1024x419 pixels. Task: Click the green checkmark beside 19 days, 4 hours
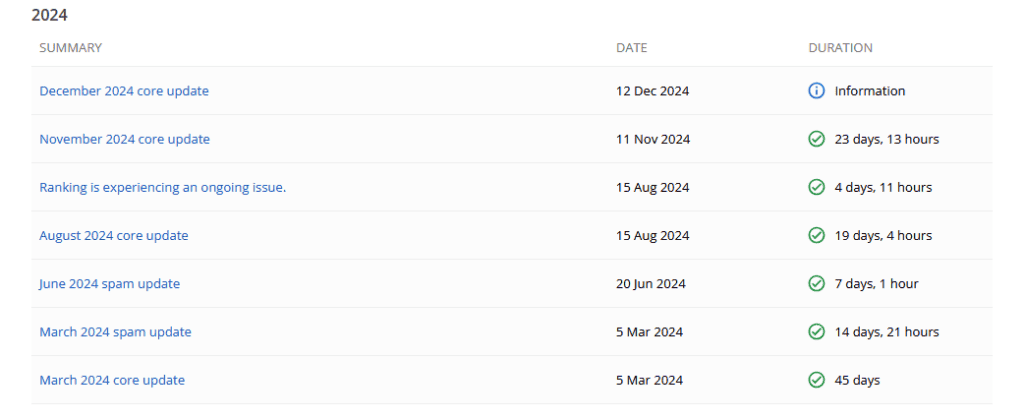click(816, 235)
